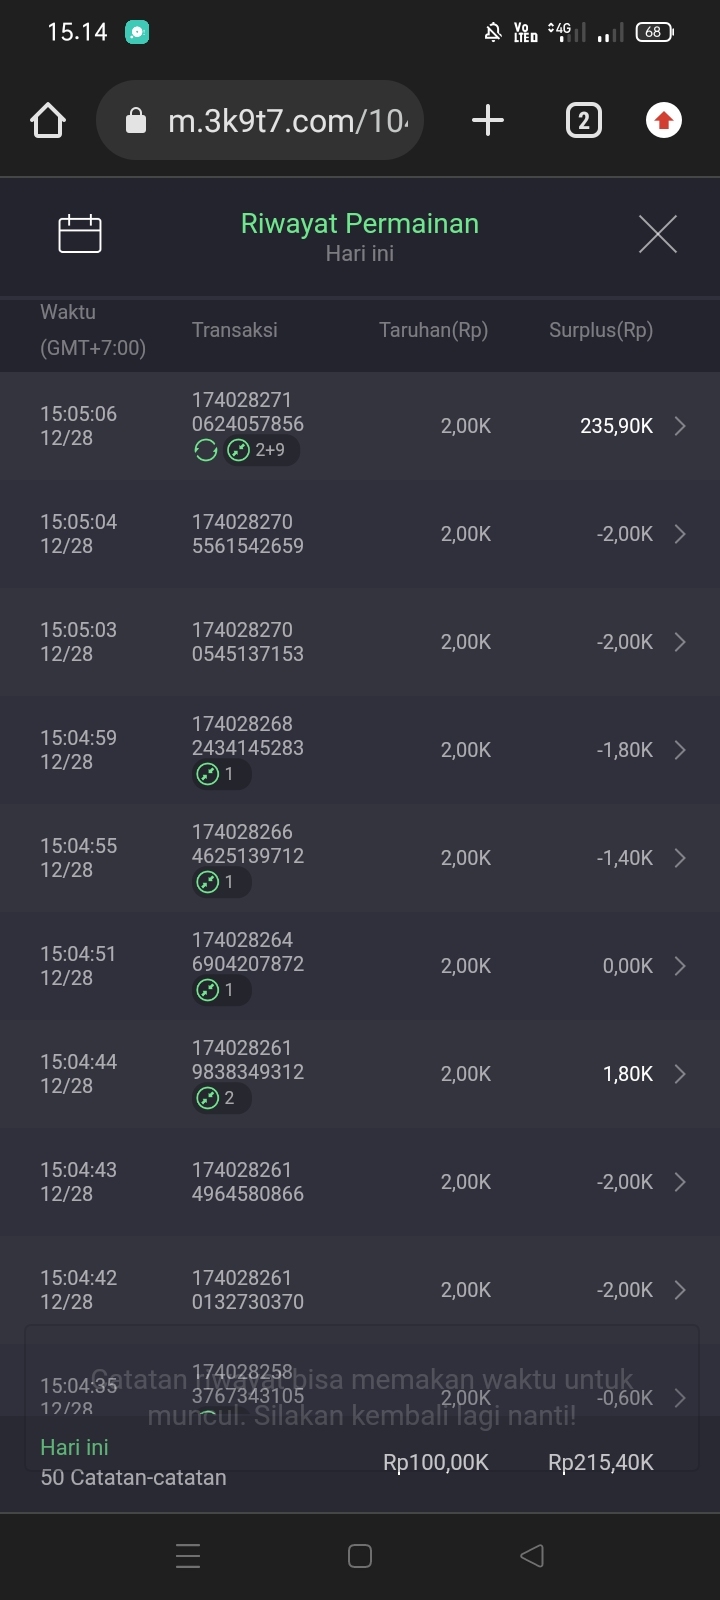Tap the 235,90K surplus amount
The width and height of the screenshot is (720, 1600).
616,426
